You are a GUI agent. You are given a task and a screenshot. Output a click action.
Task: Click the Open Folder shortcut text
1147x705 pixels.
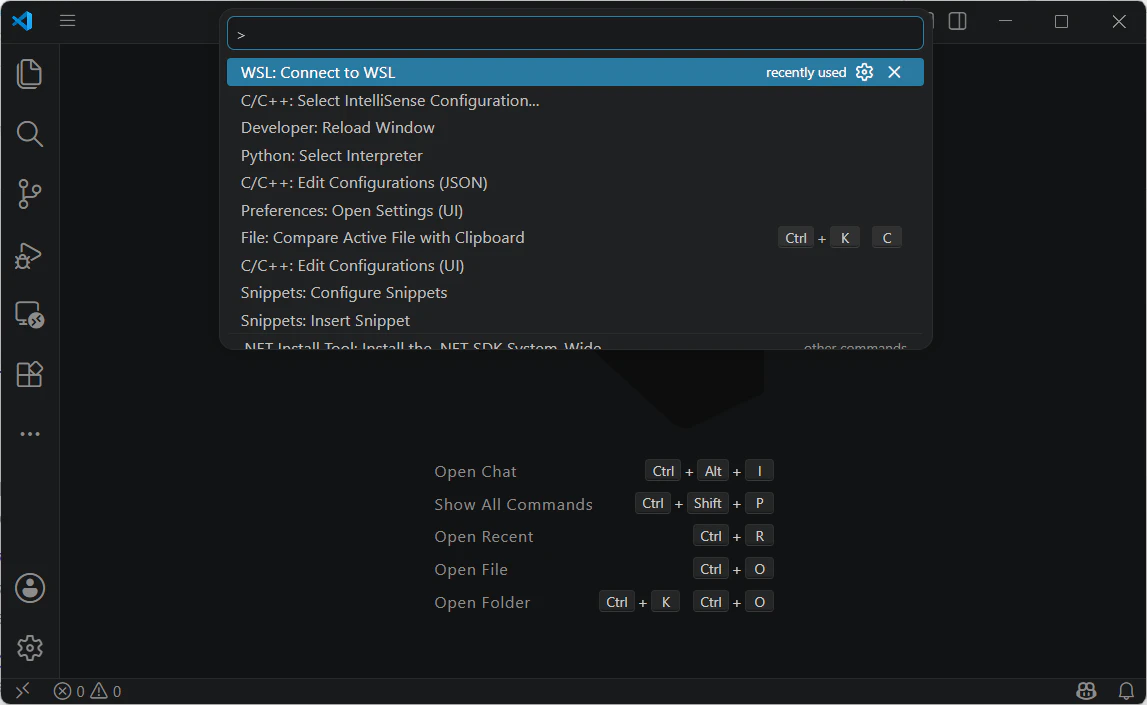click(x=482, y=603)
